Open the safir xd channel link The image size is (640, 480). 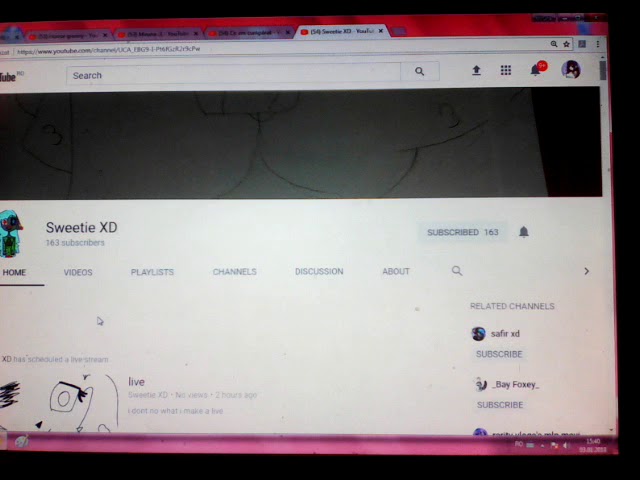click(505, 333)
